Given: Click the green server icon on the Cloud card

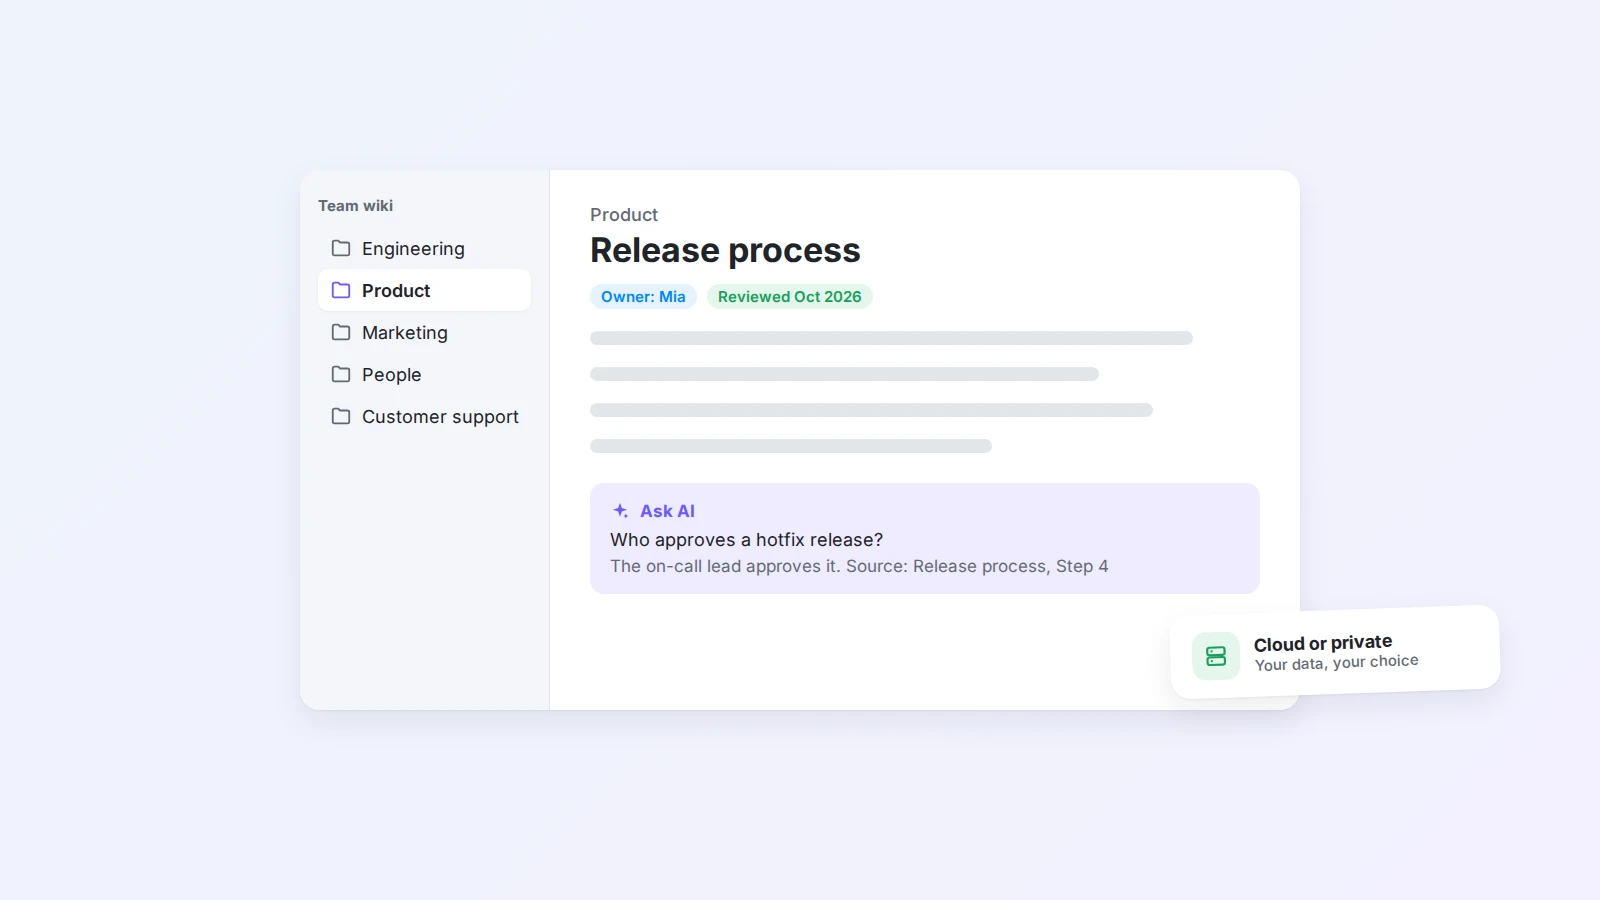Looking at the screenshot, I should [1216, 656].
